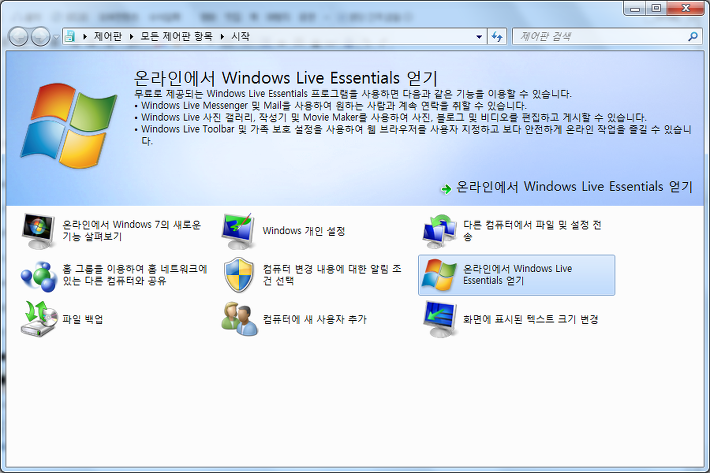Click the control panel icon in the address bar
This screenshot has height=473, width=710.
(70, 36)
